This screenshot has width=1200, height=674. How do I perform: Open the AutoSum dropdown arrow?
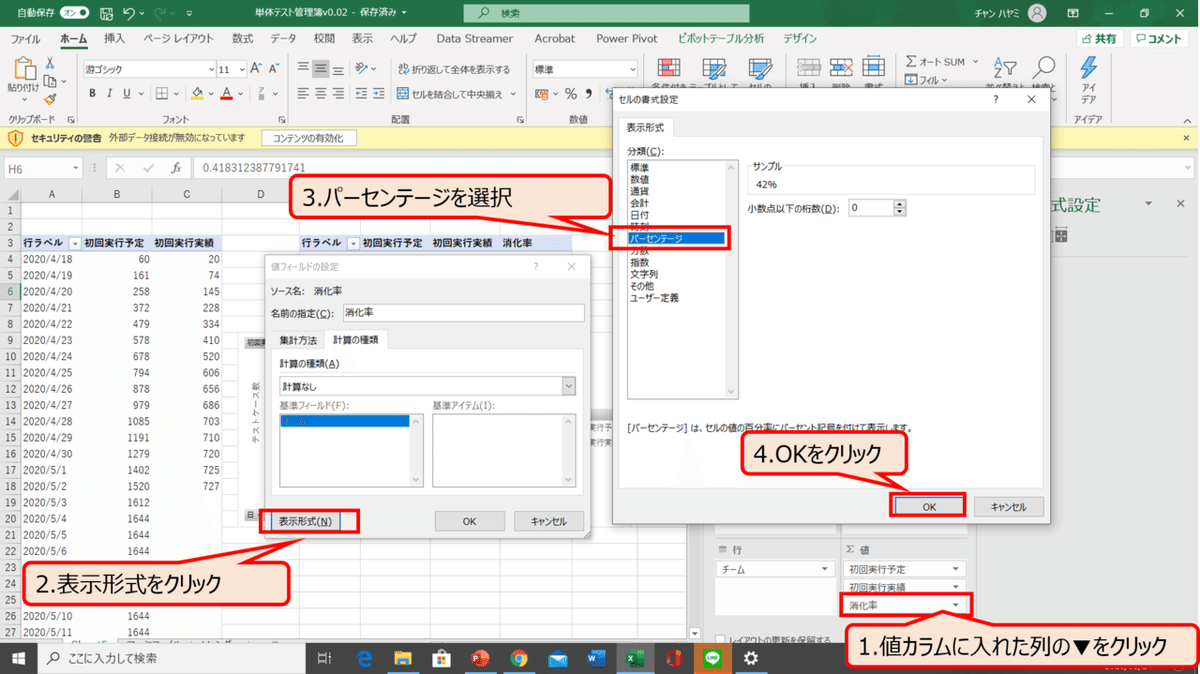973,62
